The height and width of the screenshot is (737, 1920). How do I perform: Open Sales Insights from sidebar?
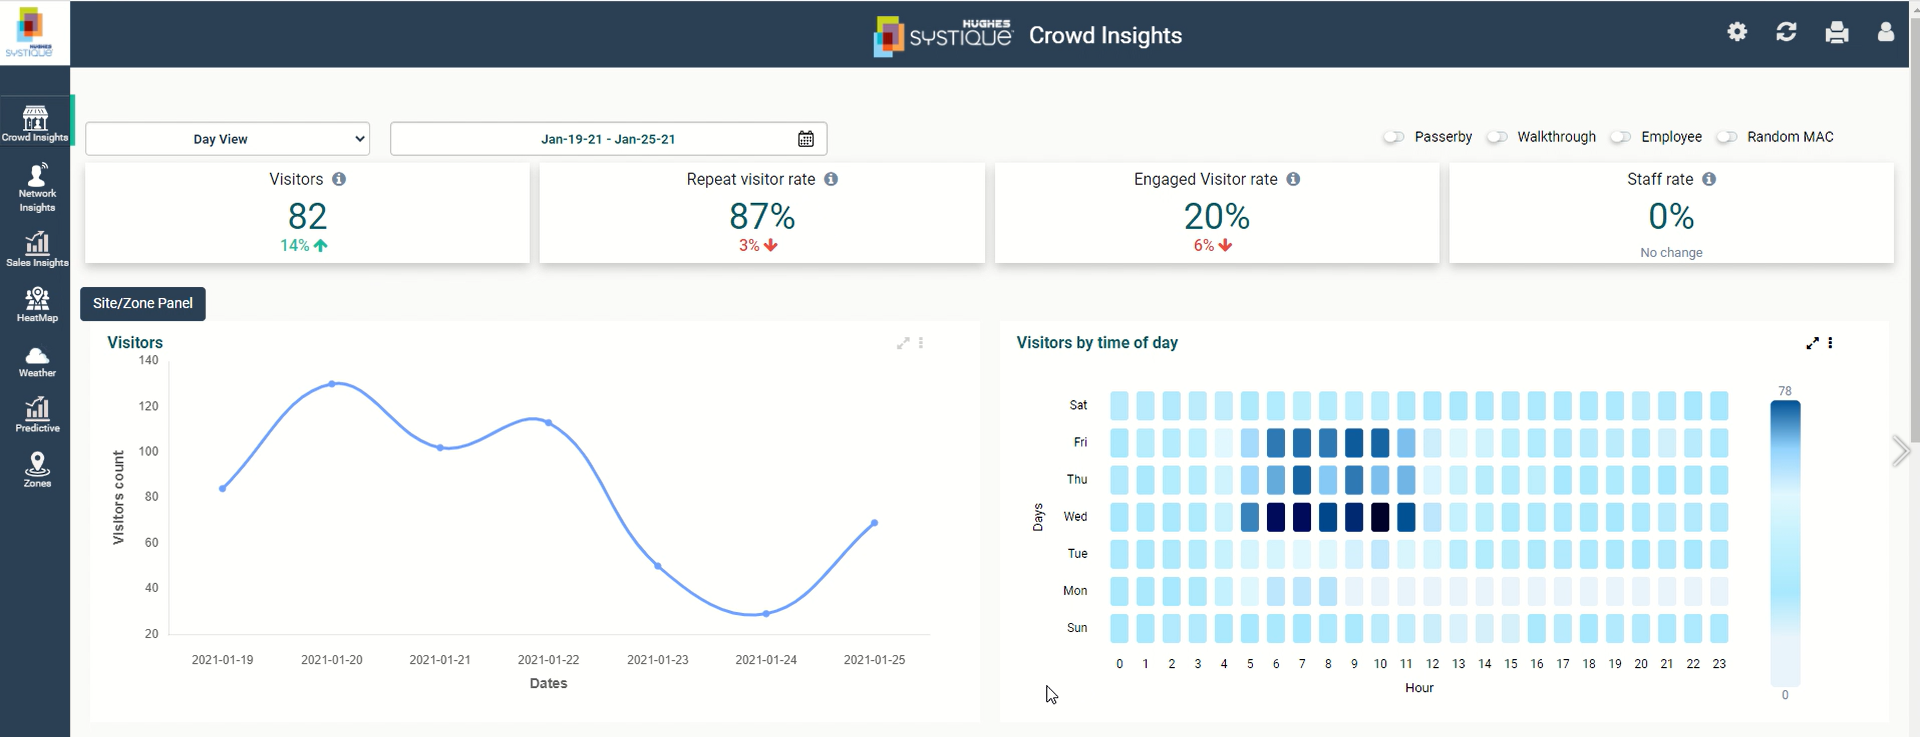coord(36,249)
